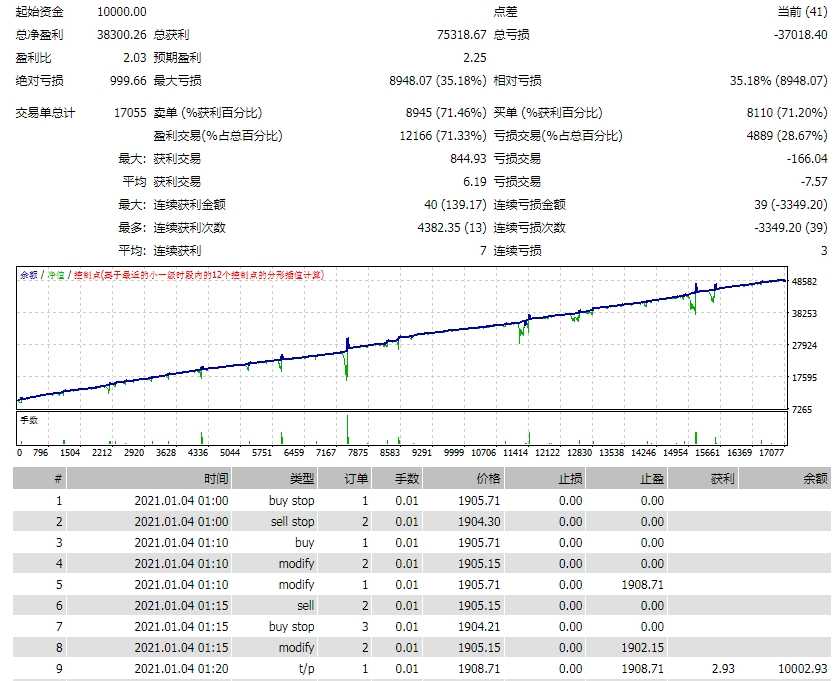Click the 订单 column header
839x681 pixels.
[357, 479]
